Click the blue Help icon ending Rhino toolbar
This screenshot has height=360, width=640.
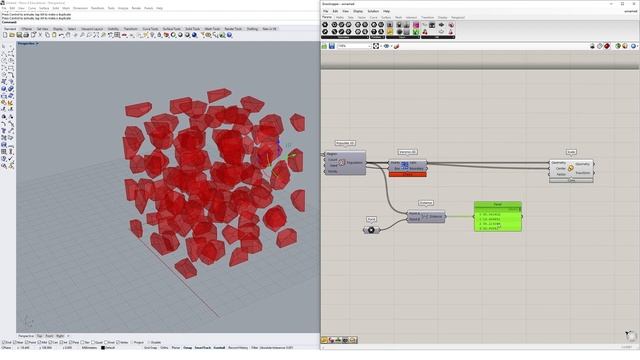pos(229,35)
